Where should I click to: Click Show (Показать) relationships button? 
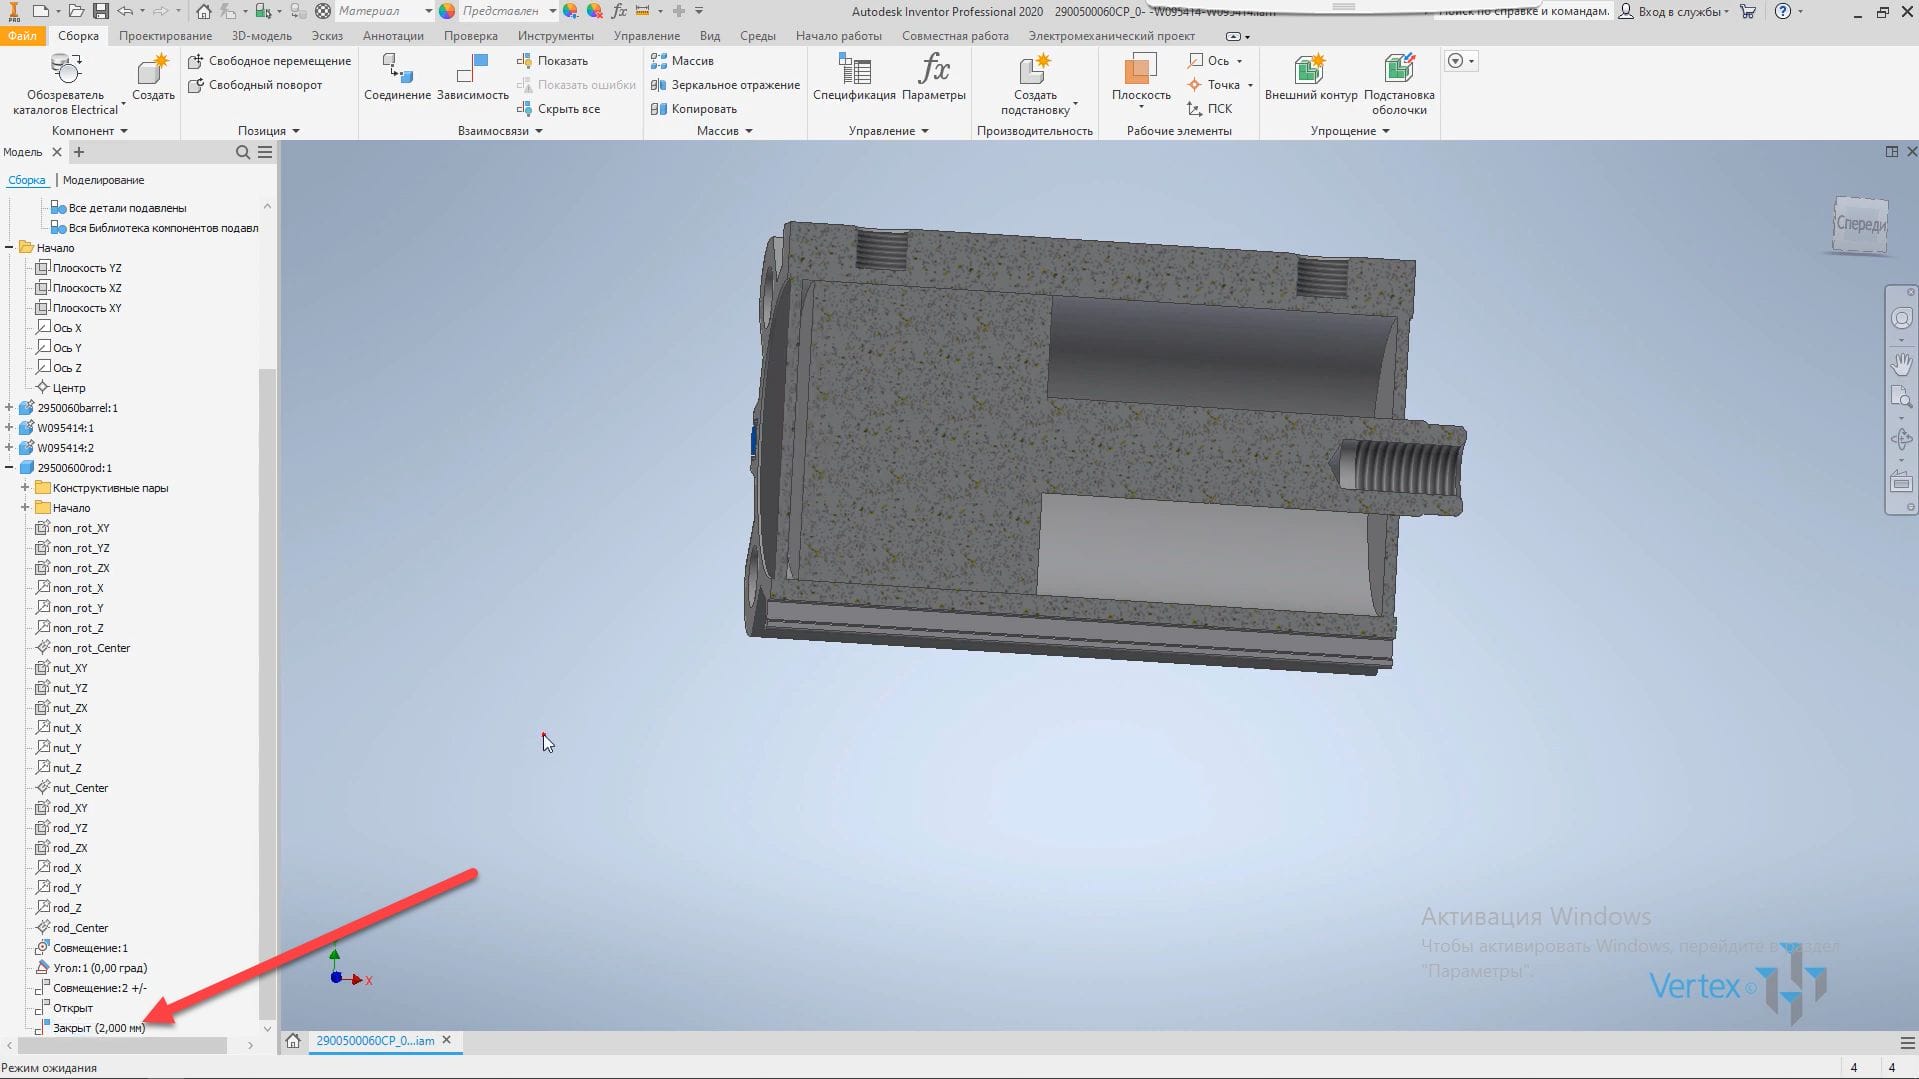(552, 61)
